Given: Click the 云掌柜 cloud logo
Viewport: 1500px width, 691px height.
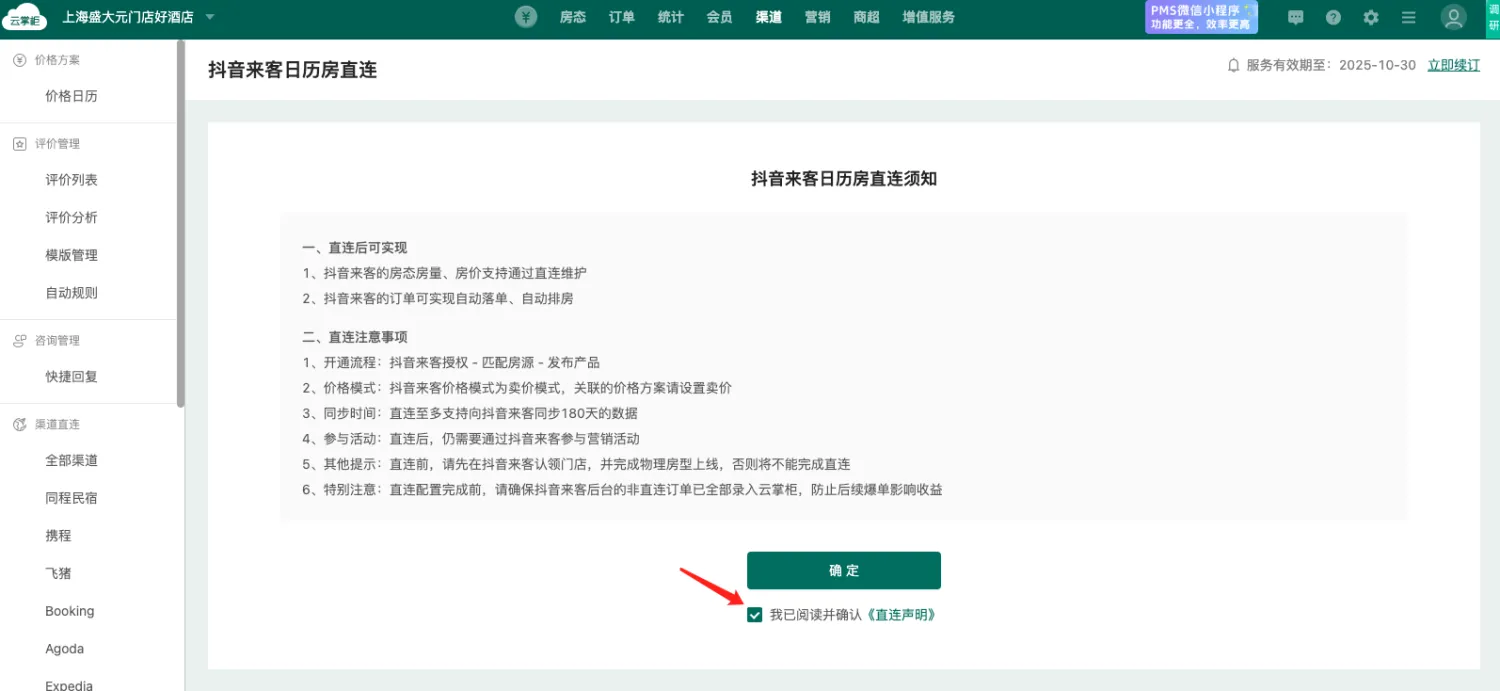Looking at the screenshot, I should pos(23,16).
